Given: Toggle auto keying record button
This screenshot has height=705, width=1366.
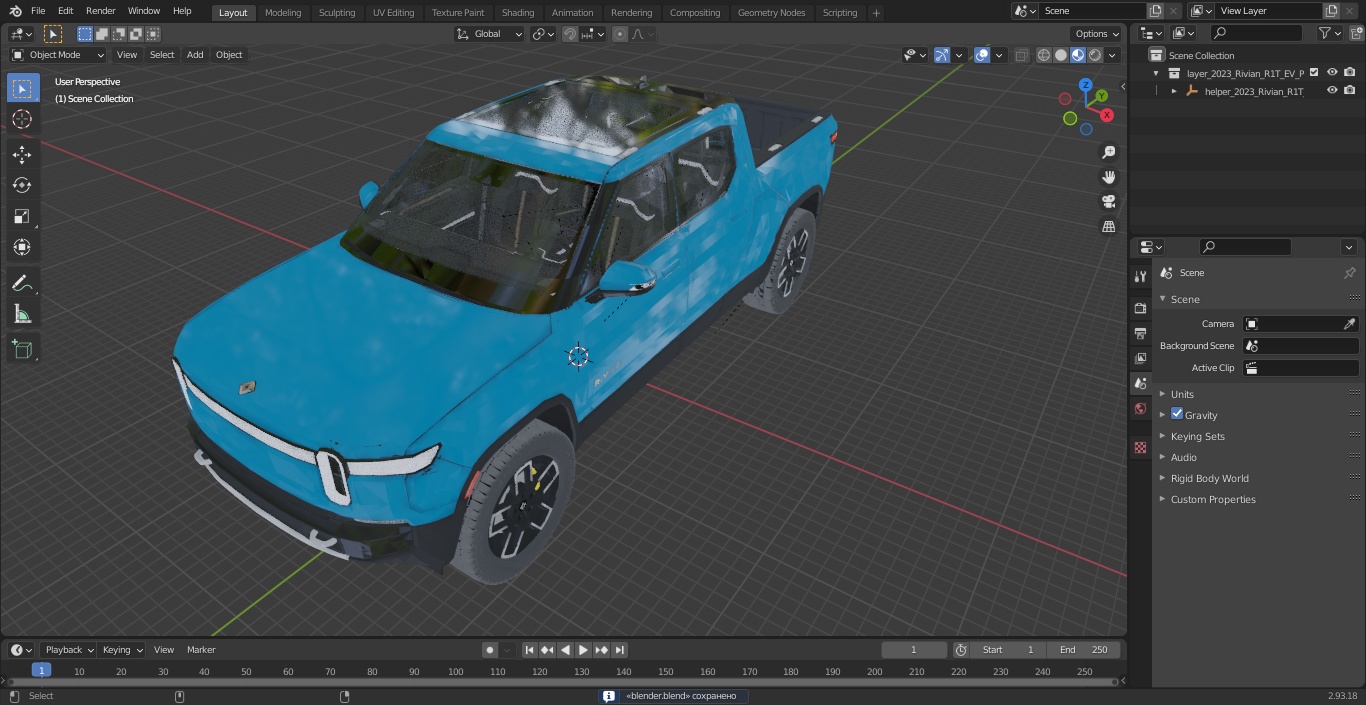Looking at the screenshot, I should pos(490,650).
